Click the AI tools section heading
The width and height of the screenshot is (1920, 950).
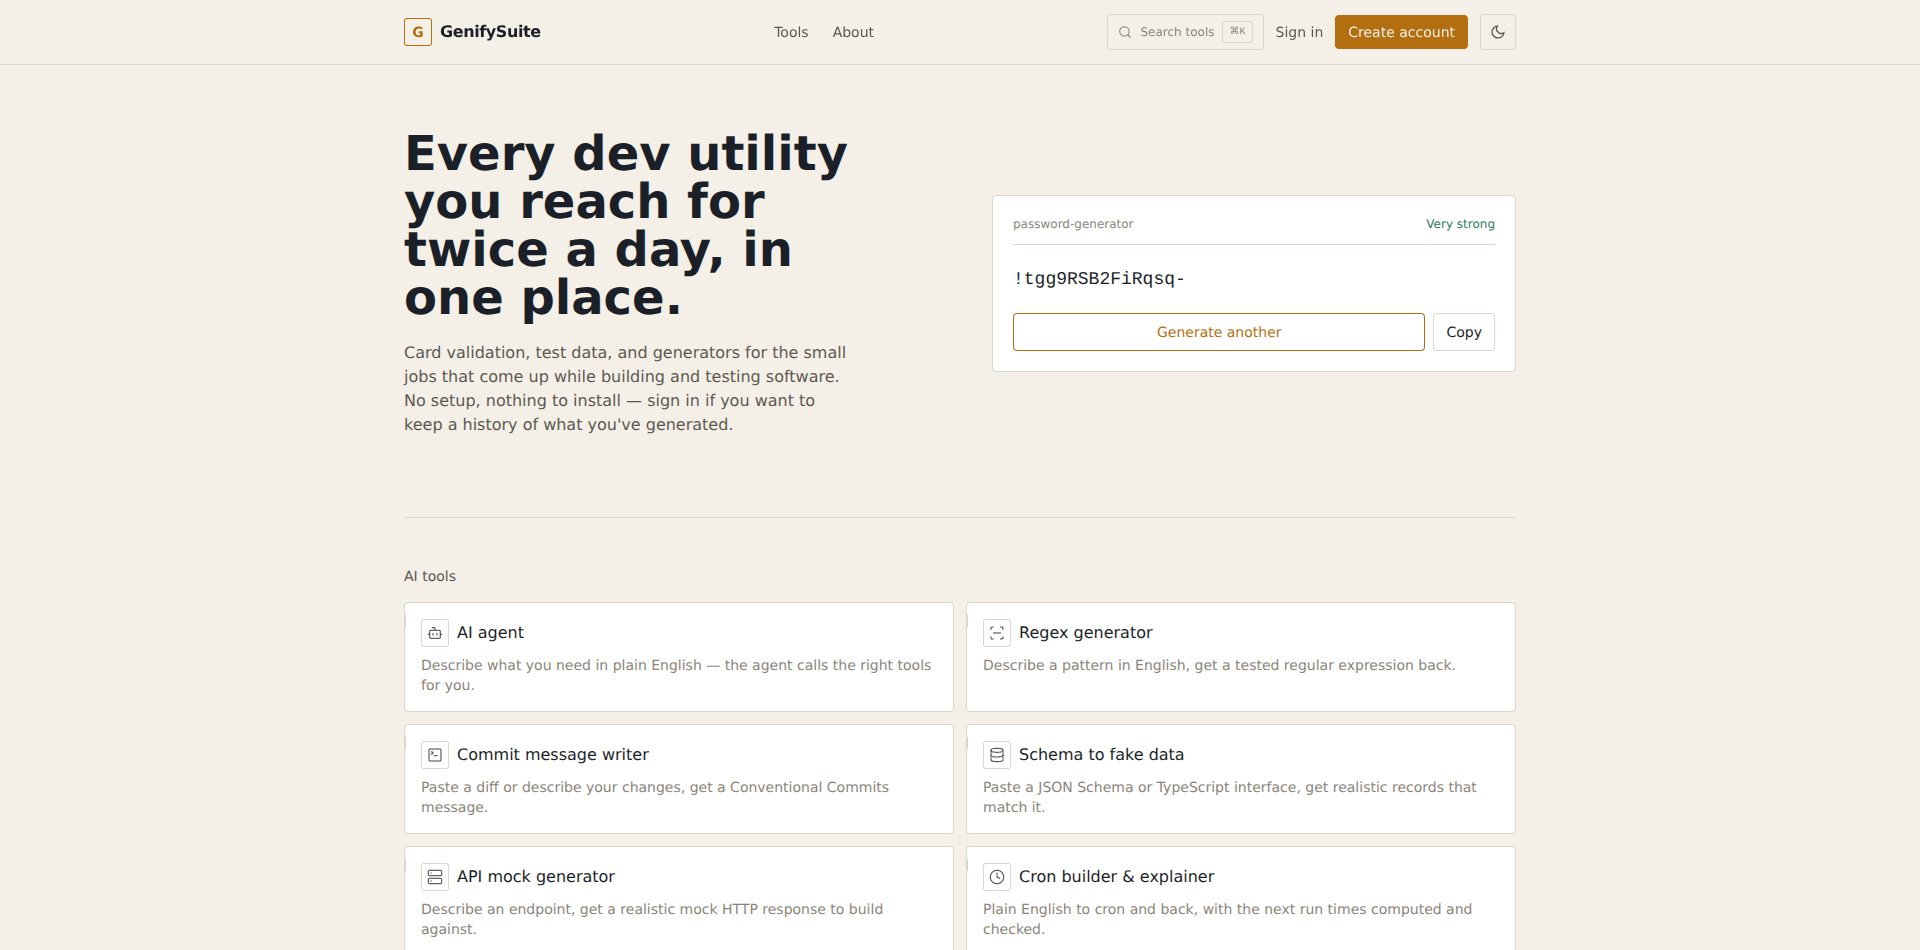click(430, 576)
